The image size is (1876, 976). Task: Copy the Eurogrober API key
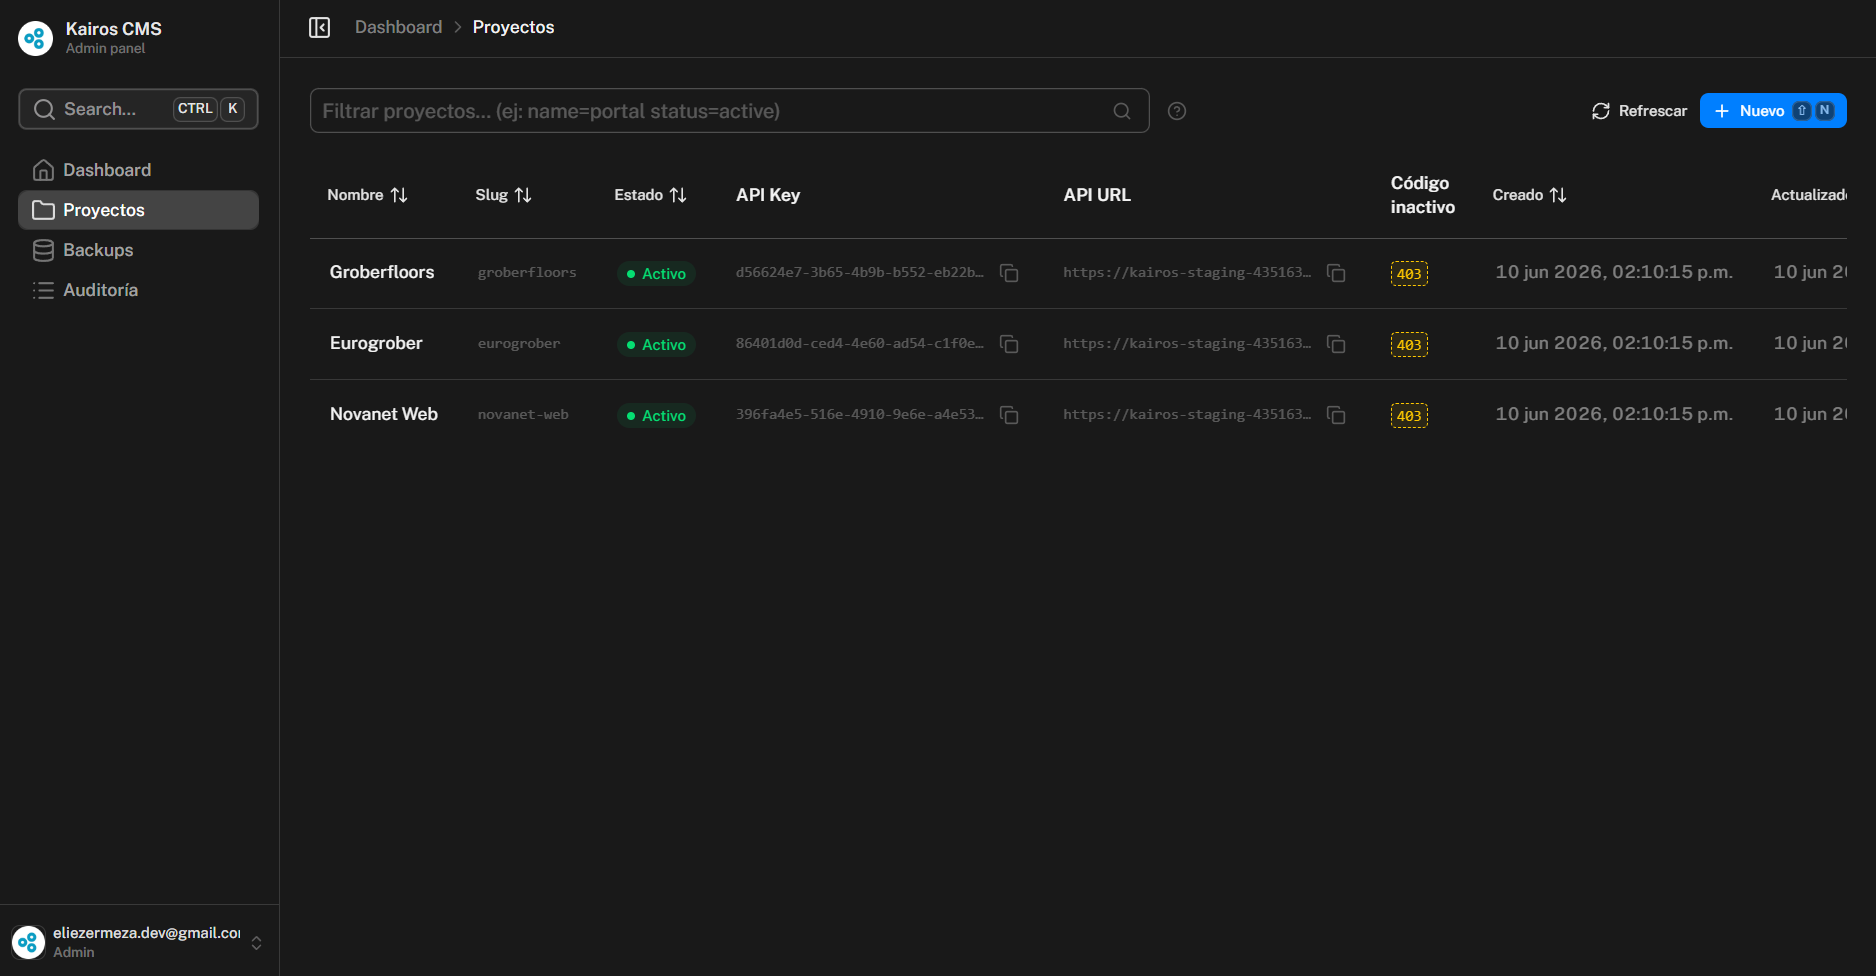point(1009,344)
